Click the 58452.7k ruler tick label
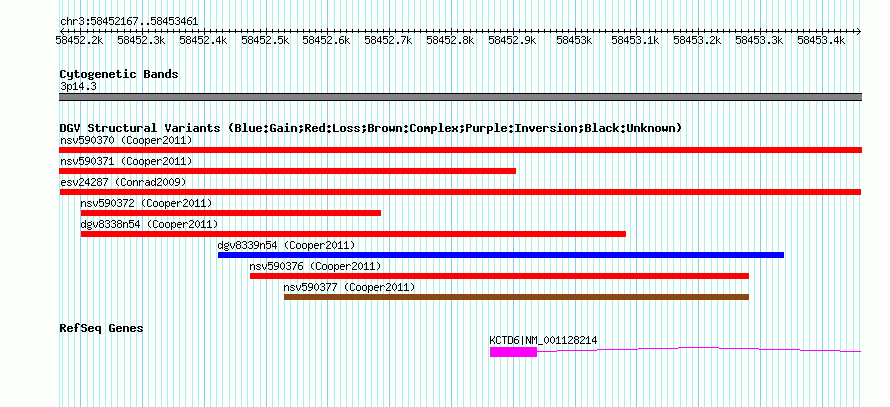This screenshot has width=890, height=407. pyautogui.click(x=388, y=40)
